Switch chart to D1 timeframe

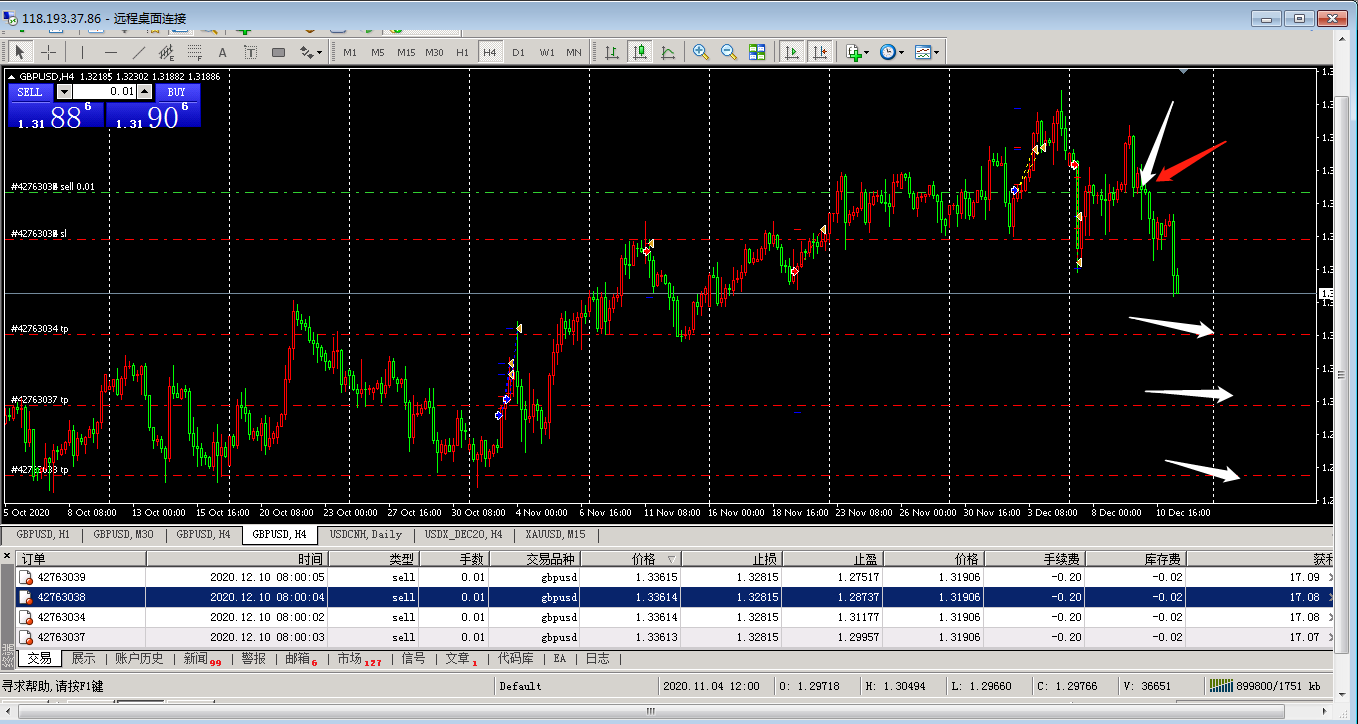tap(518, 52)
